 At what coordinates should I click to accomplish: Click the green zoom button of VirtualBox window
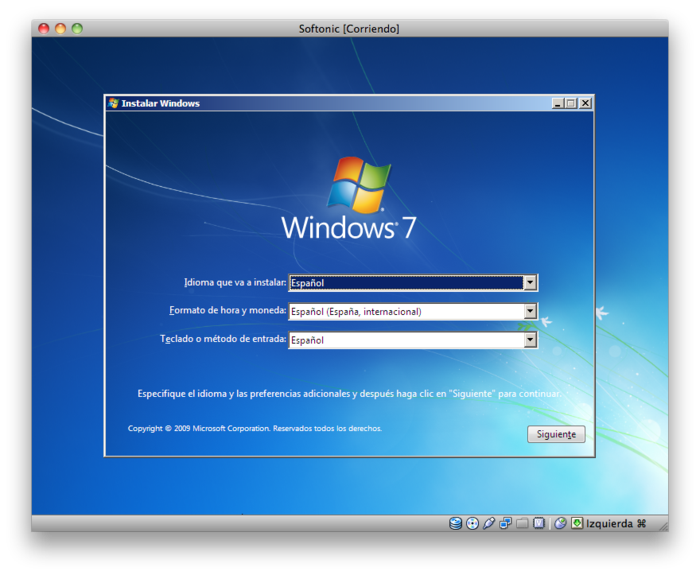77,28
